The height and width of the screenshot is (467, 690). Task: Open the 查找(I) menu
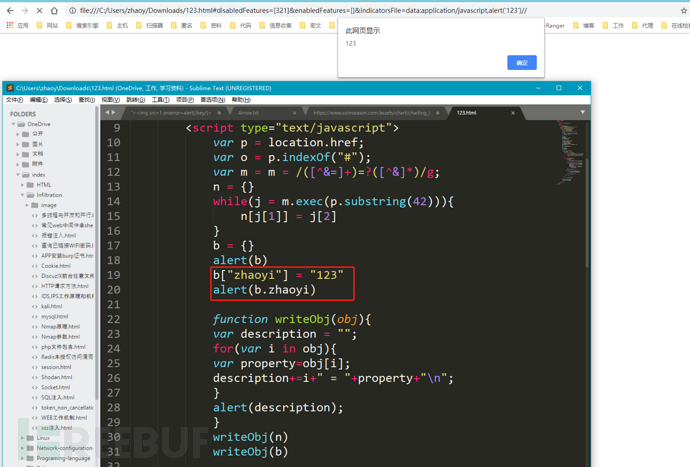87,100
